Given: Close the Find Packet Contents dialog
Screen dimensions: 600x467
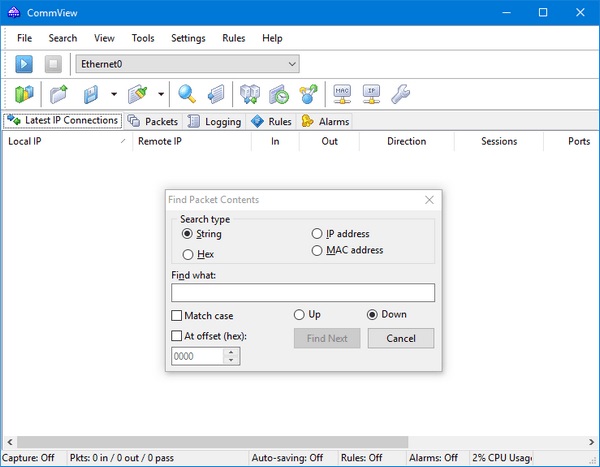Looking at the screenshot, I should (429, 200).
